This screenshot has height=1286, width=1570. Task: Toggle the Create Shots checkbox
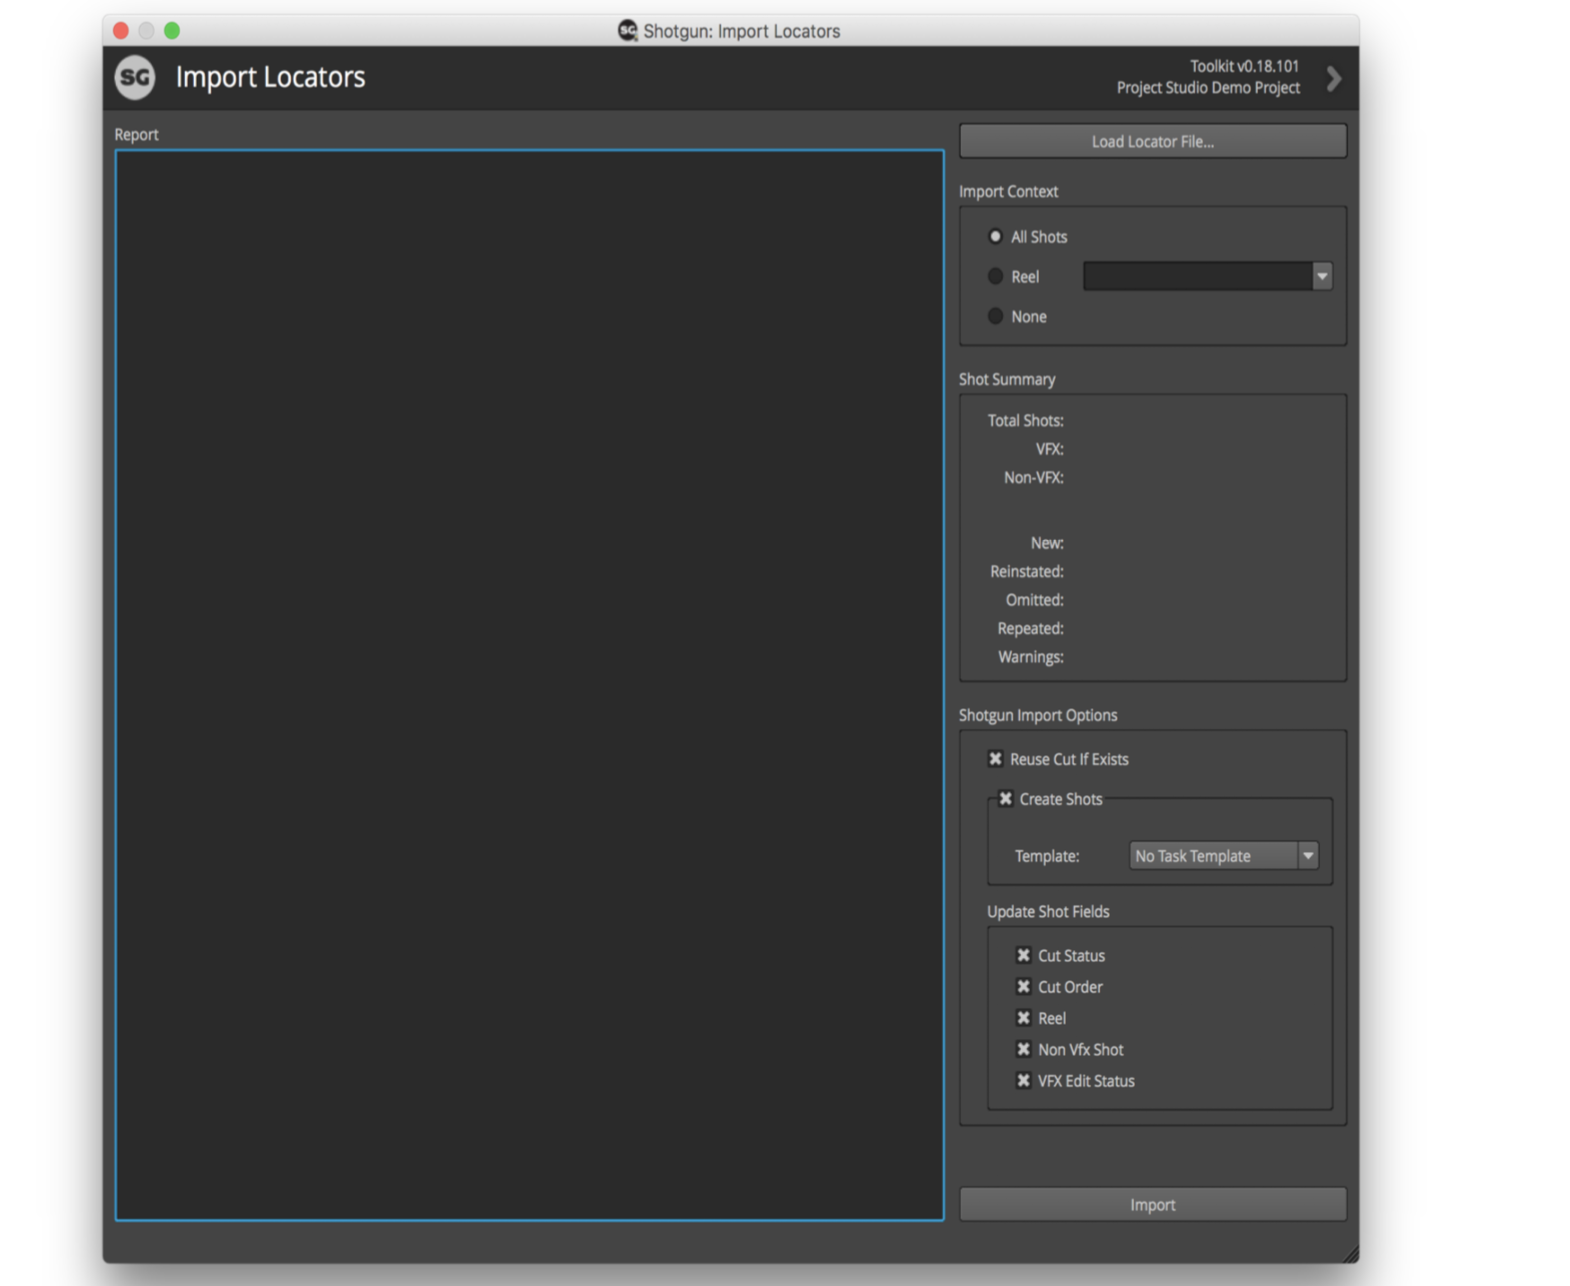tap(1006, 799)
